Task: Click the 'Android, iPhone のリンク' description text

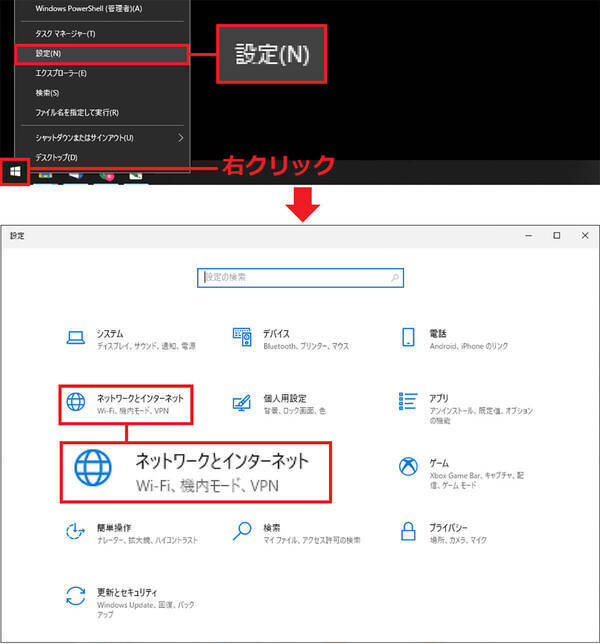Action: pyautogui.click(x=469, y=346)
